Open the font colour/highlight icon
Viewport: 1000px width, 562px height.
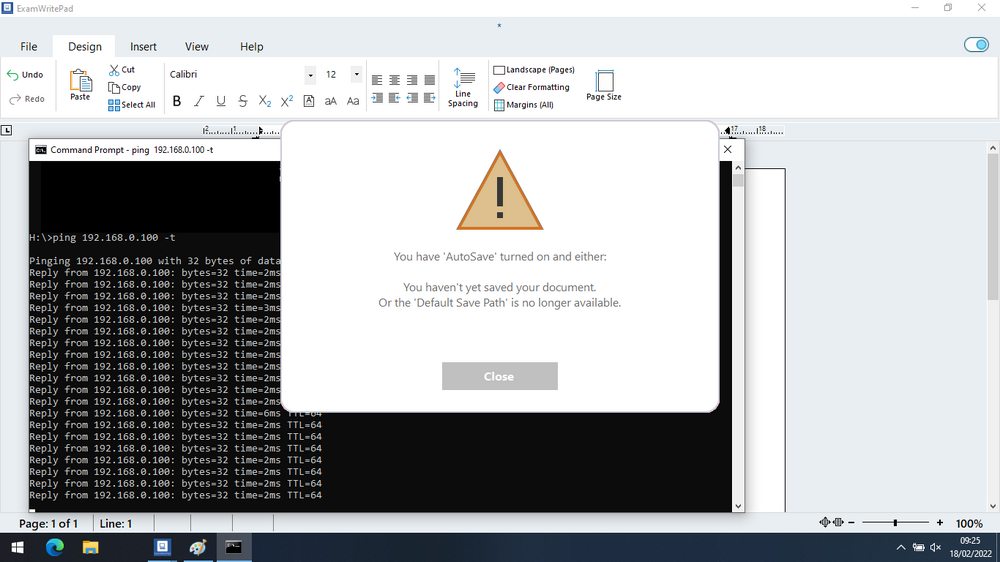(309, 101)
